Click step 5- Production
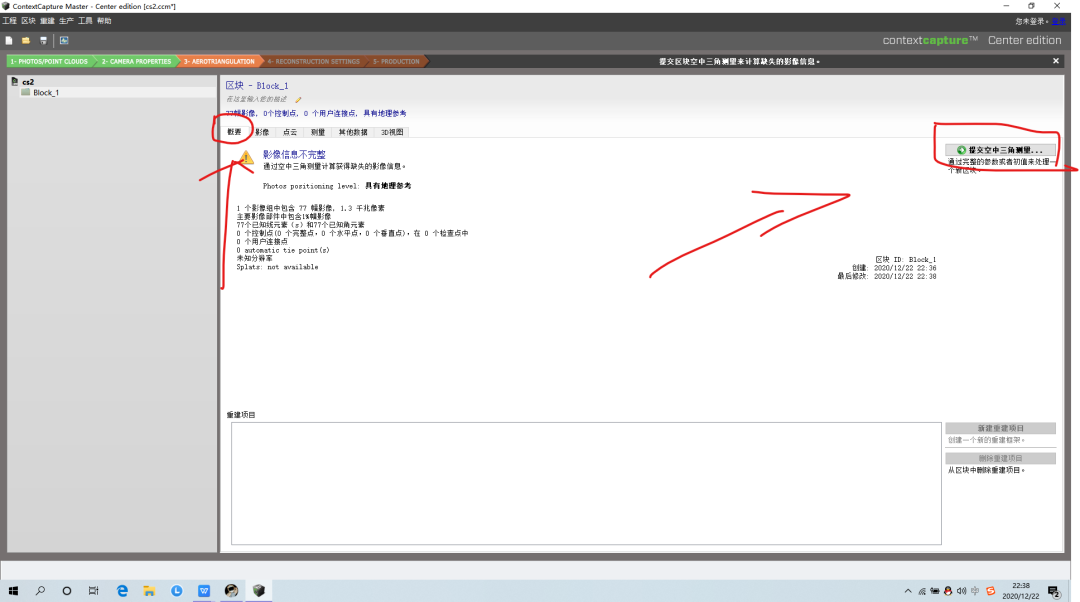Image resolution: width=1080 pixels, height=602 pixels. [396, 61]
